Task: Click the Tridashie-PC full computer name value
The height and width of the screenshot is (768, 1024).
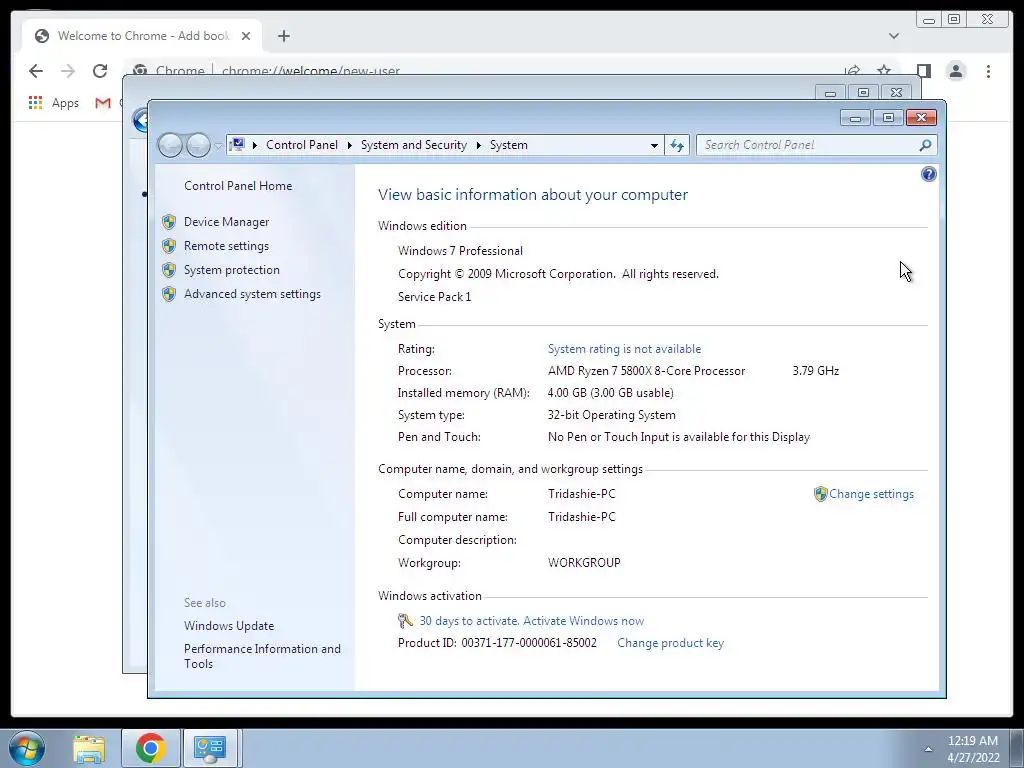Action: coord(581,517)
